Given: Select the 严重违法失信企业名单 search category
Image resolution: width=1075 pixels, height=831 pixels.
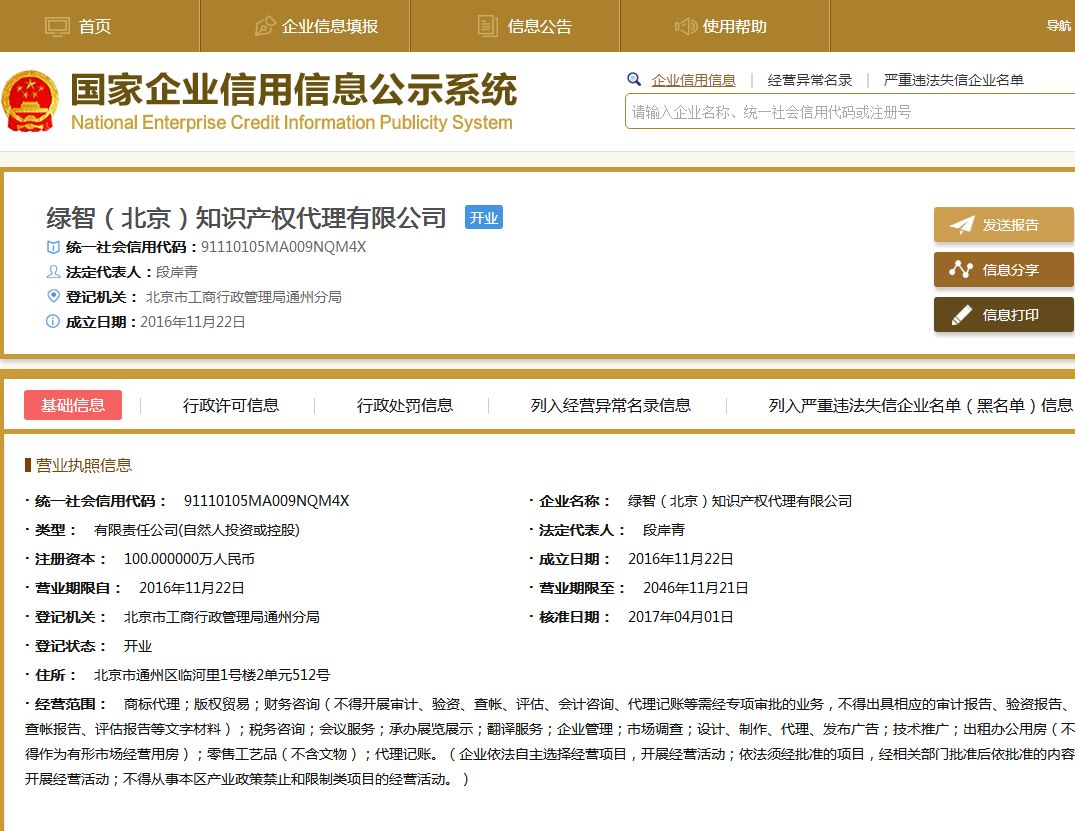Looking at the screenshot, I should tap(953, 80).
